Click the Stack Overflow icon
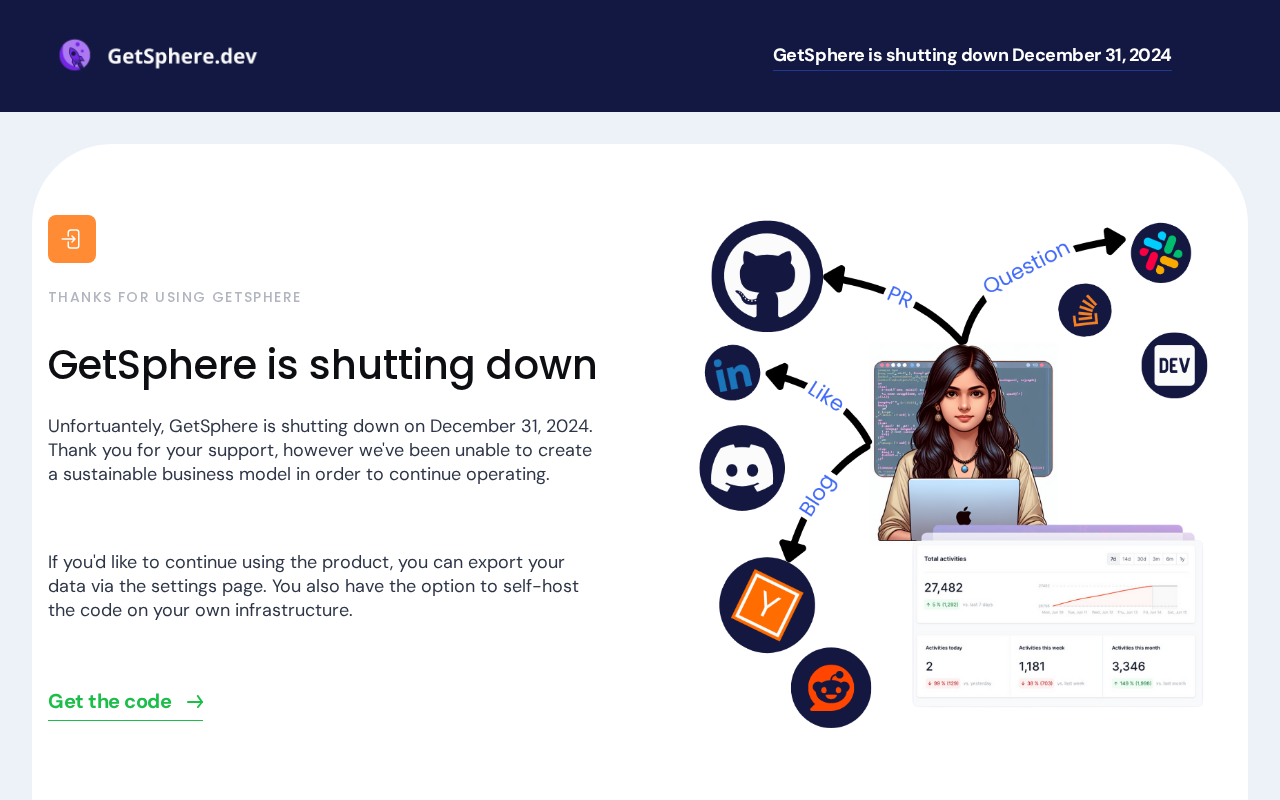The height and width of the screenshot is (800, 1280). point(1085,310)
